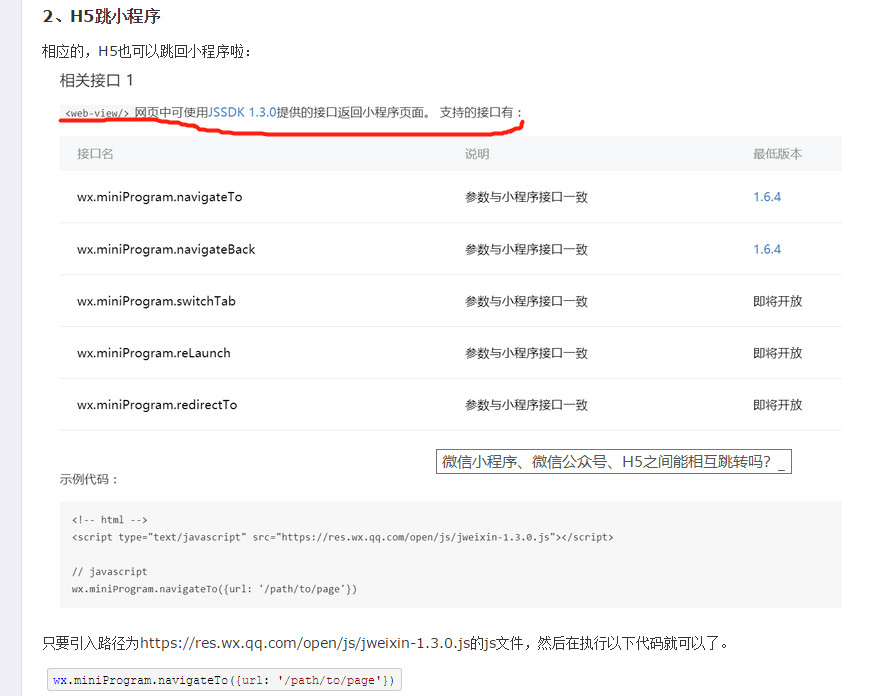
Task: Click the https://res.wx.qq.com/open/js/jweixin-1.3.0.js URL in the paragraph
Action: (x=305, y=643)
